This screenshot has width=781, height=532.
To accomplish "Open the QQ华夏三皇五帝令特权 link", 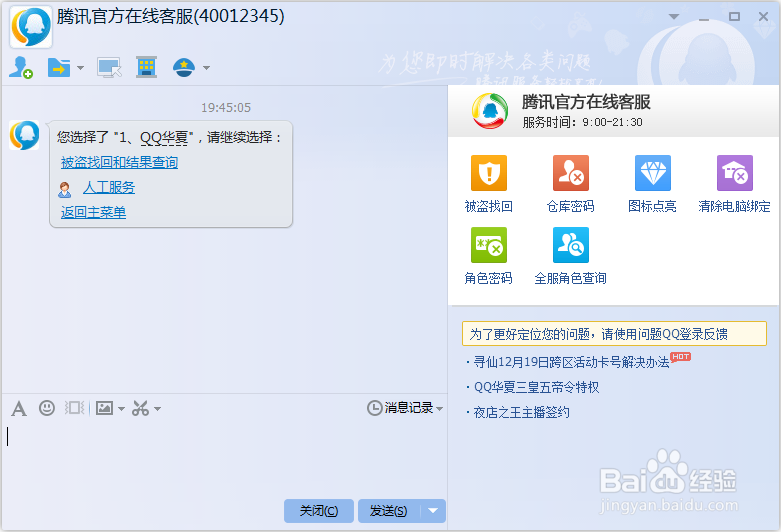I will (536, 387).
